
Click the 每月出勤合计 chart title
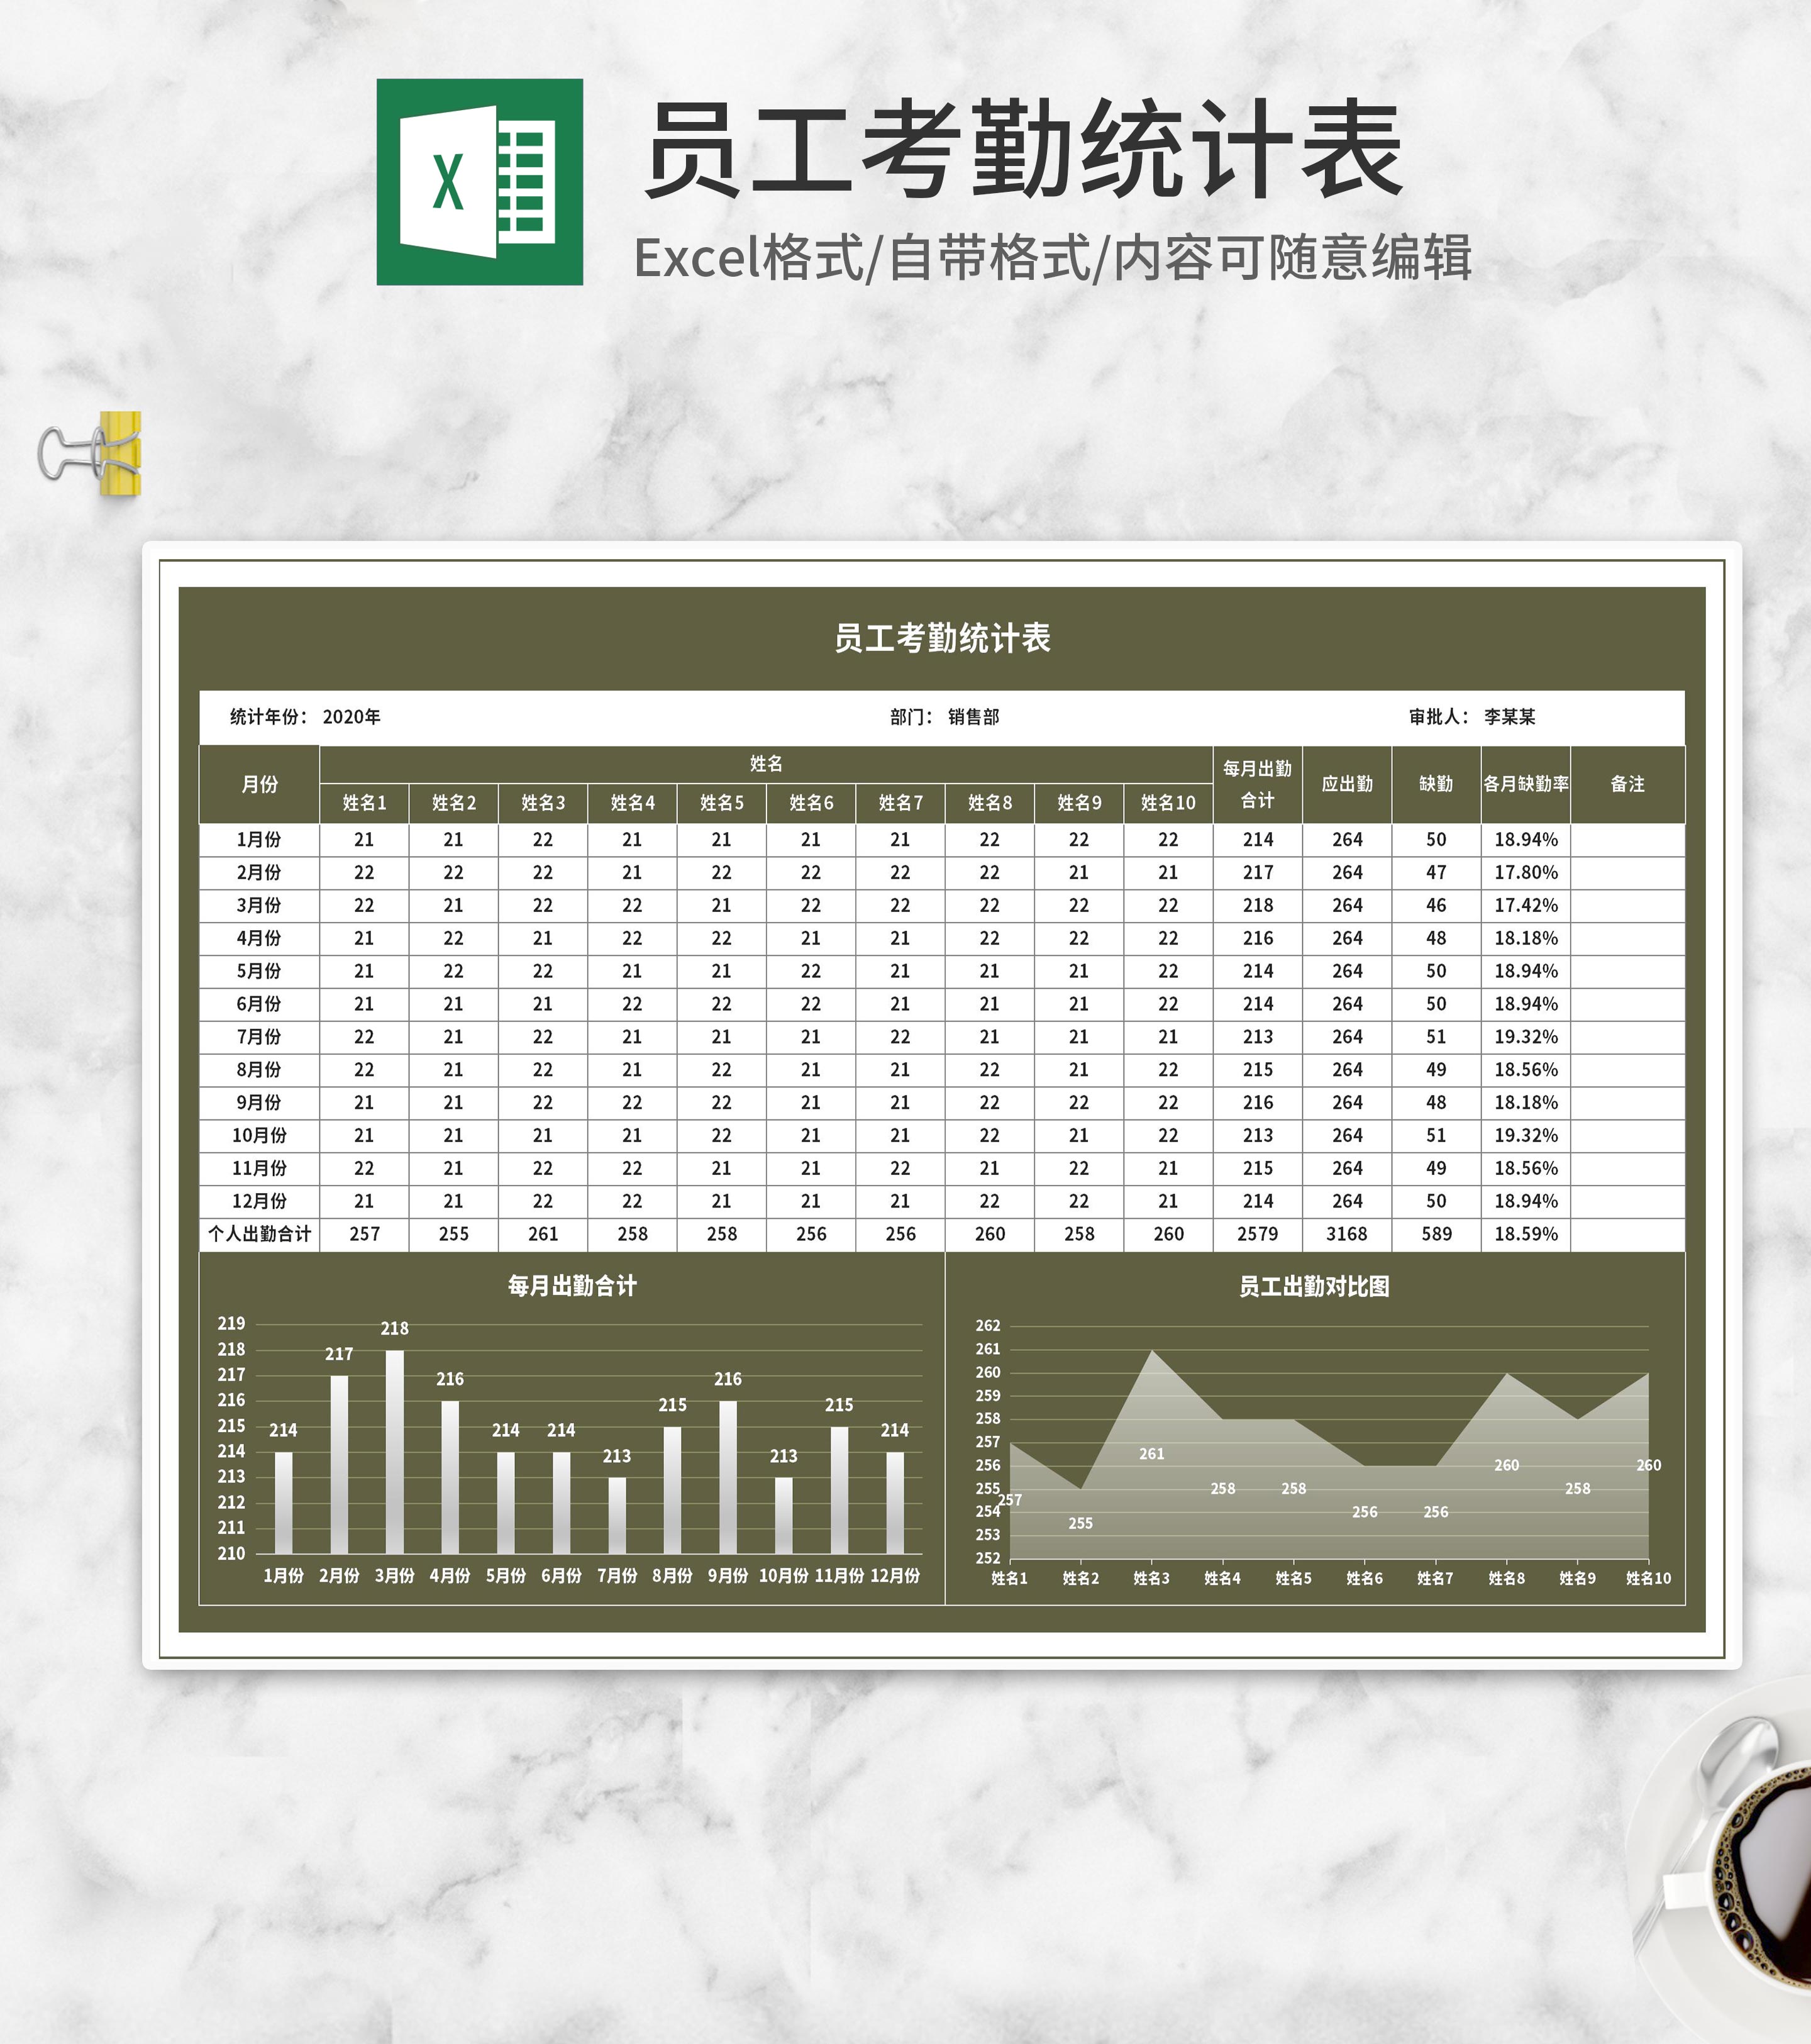click(571, 1286)
